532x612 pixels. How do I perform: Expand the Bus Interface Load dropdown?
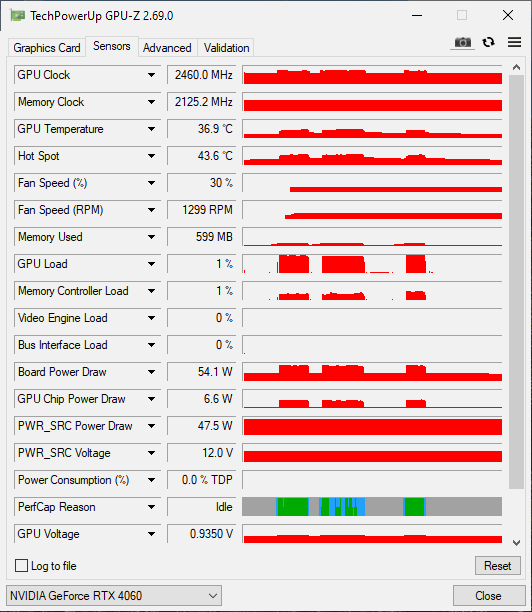151,345
